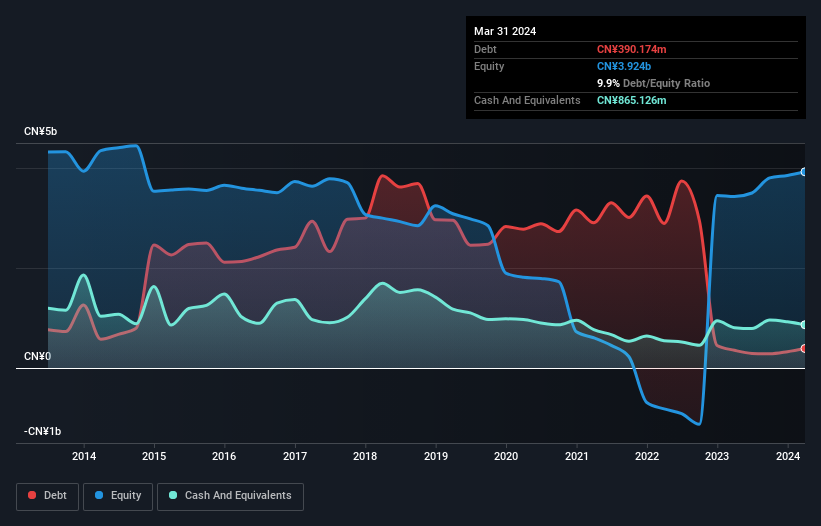Click the CN¥5b y-axis label

[x=40, y=131]
